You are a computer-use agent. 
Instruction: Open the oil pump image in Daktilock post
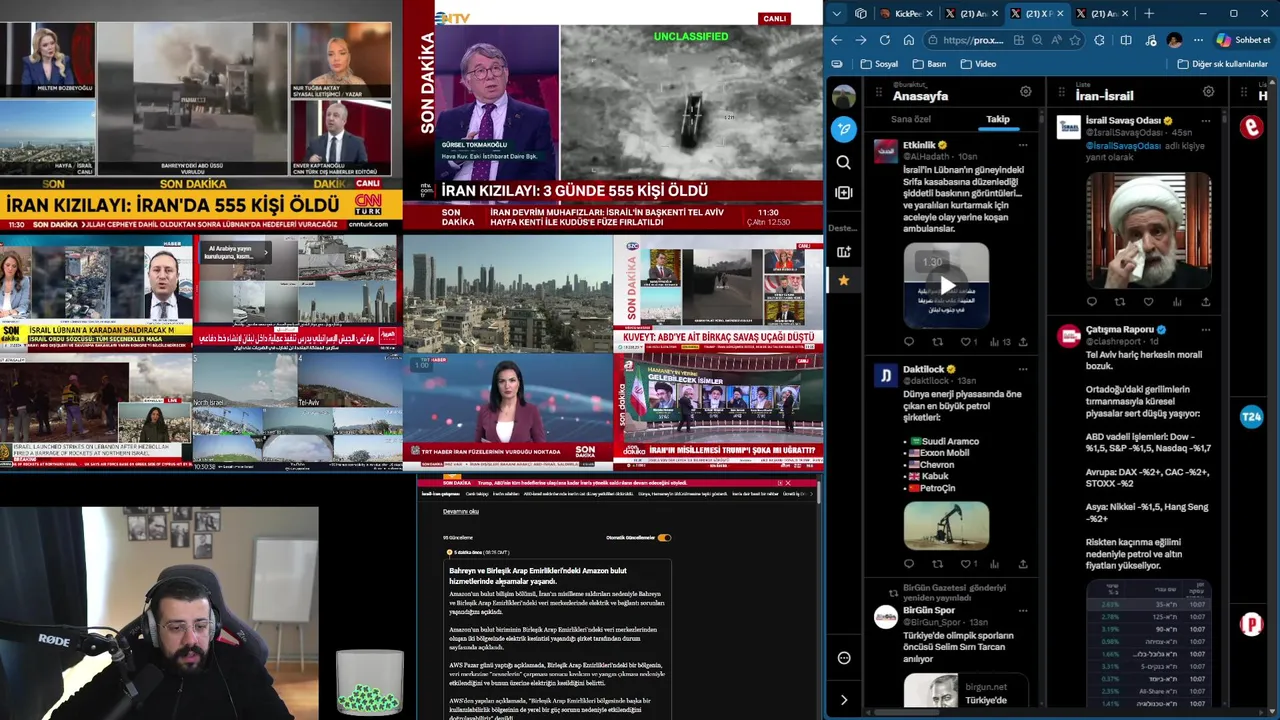point(946,526)
